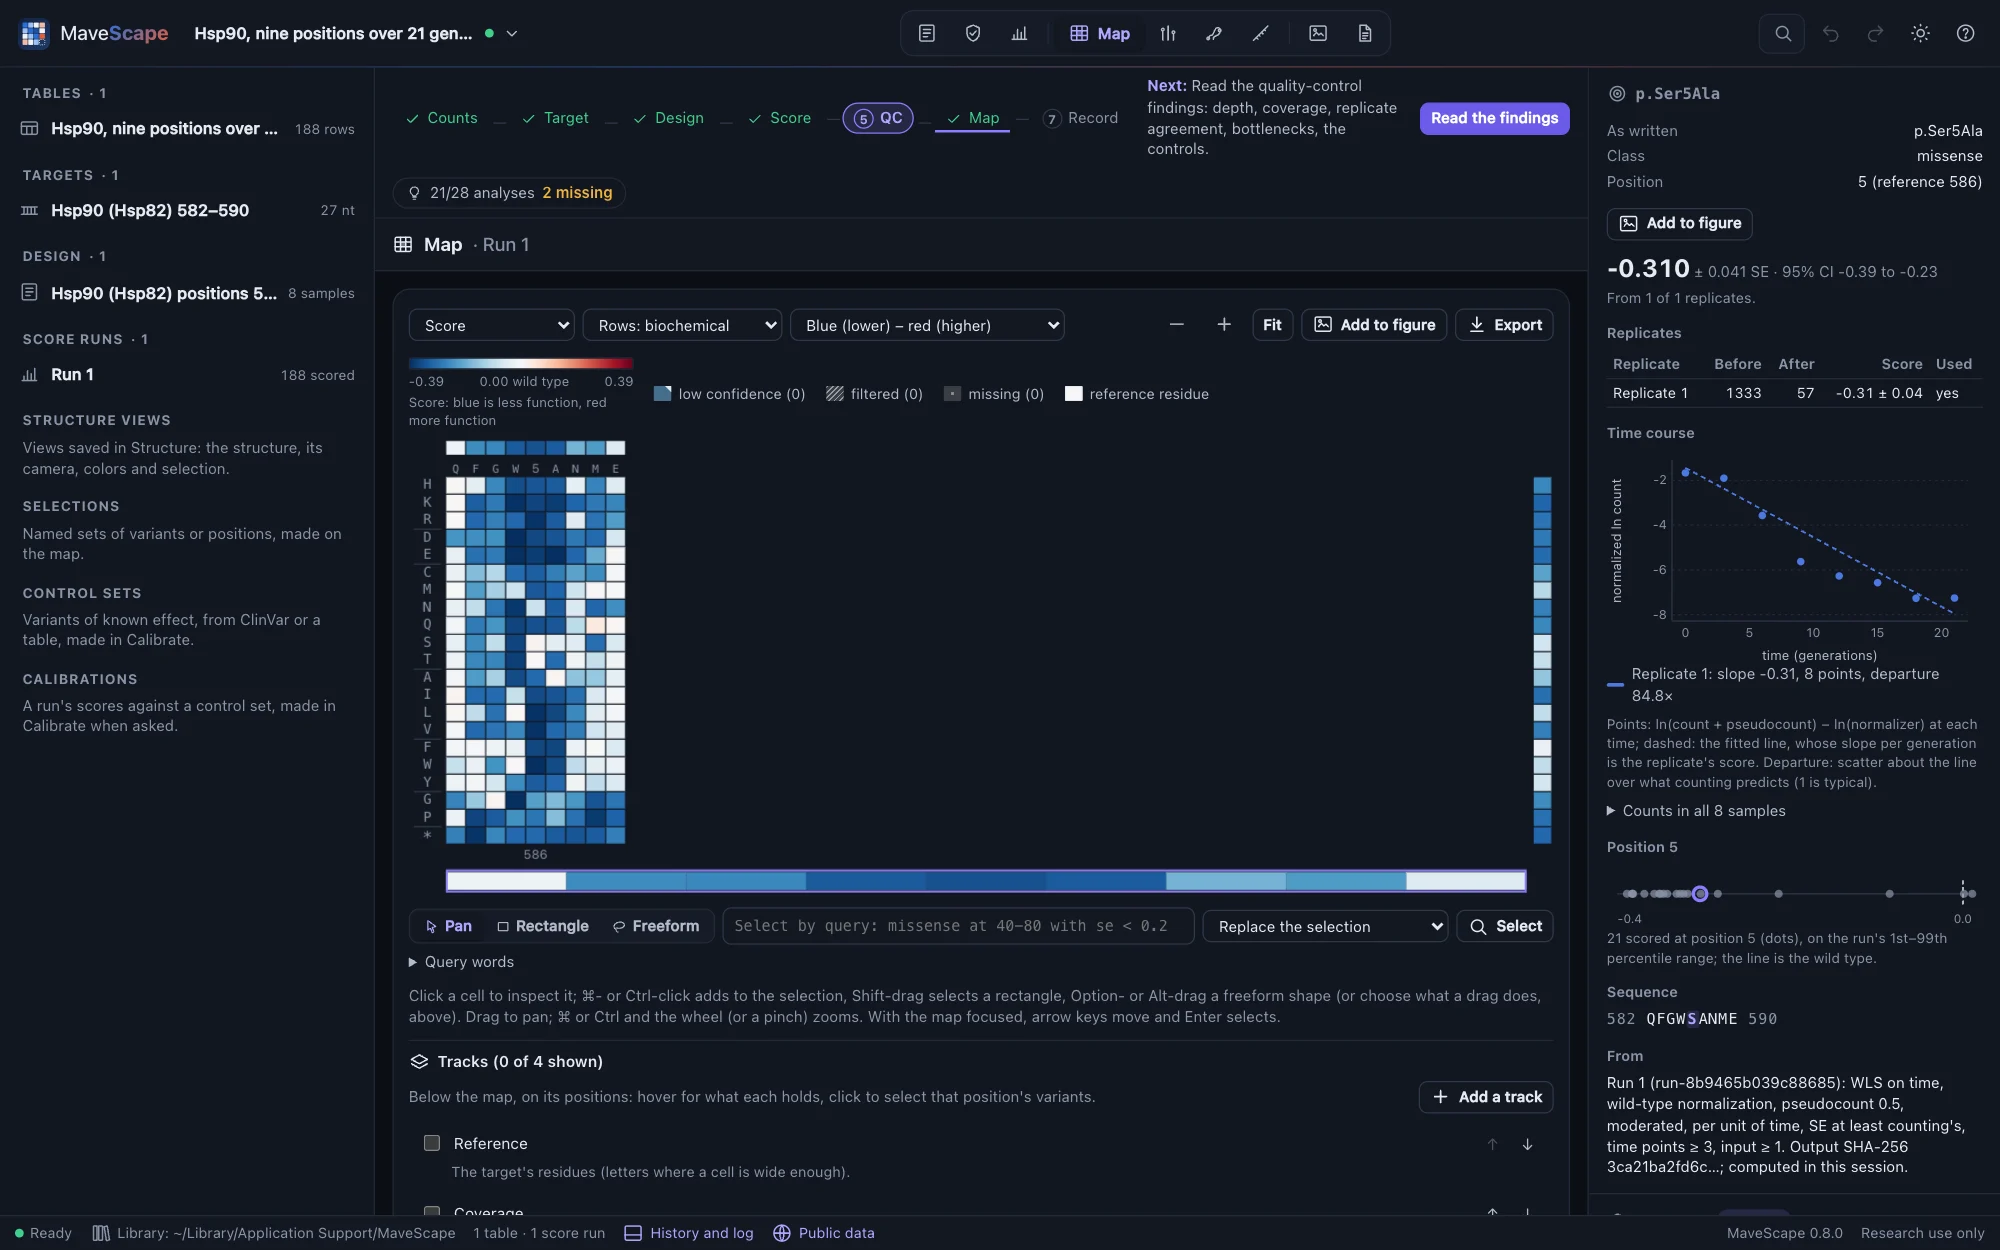
Task: Click the score color gradient legend bar
Action: point(521,363)
